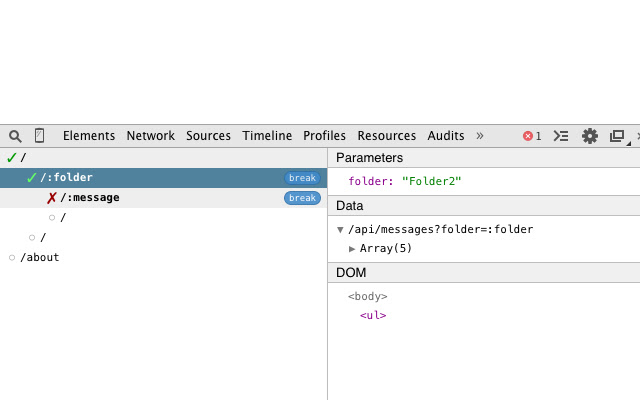
Task: Click the red X on /:message route
Action: point(52,198)
